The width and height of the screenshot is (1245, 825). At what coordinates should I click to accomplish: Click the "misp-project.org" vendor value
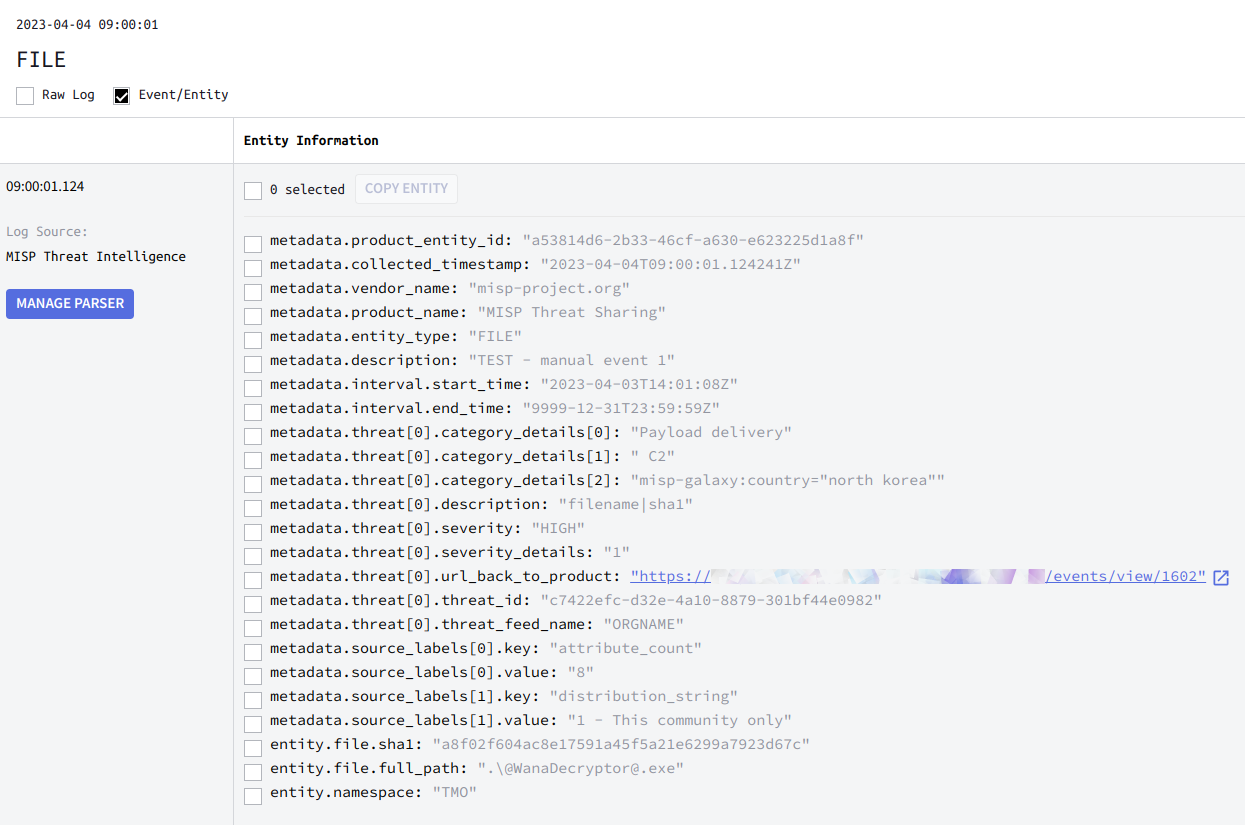tap(549, 288)
